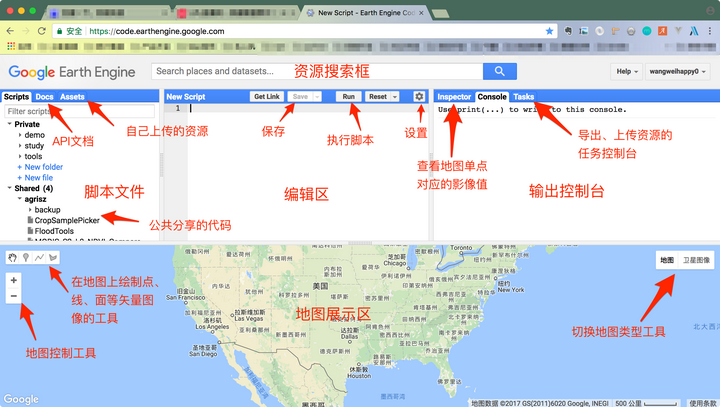The height and width of the screenshot is (407, 720).
Task: Create a New folder
Action: click(x=40, y=167)
